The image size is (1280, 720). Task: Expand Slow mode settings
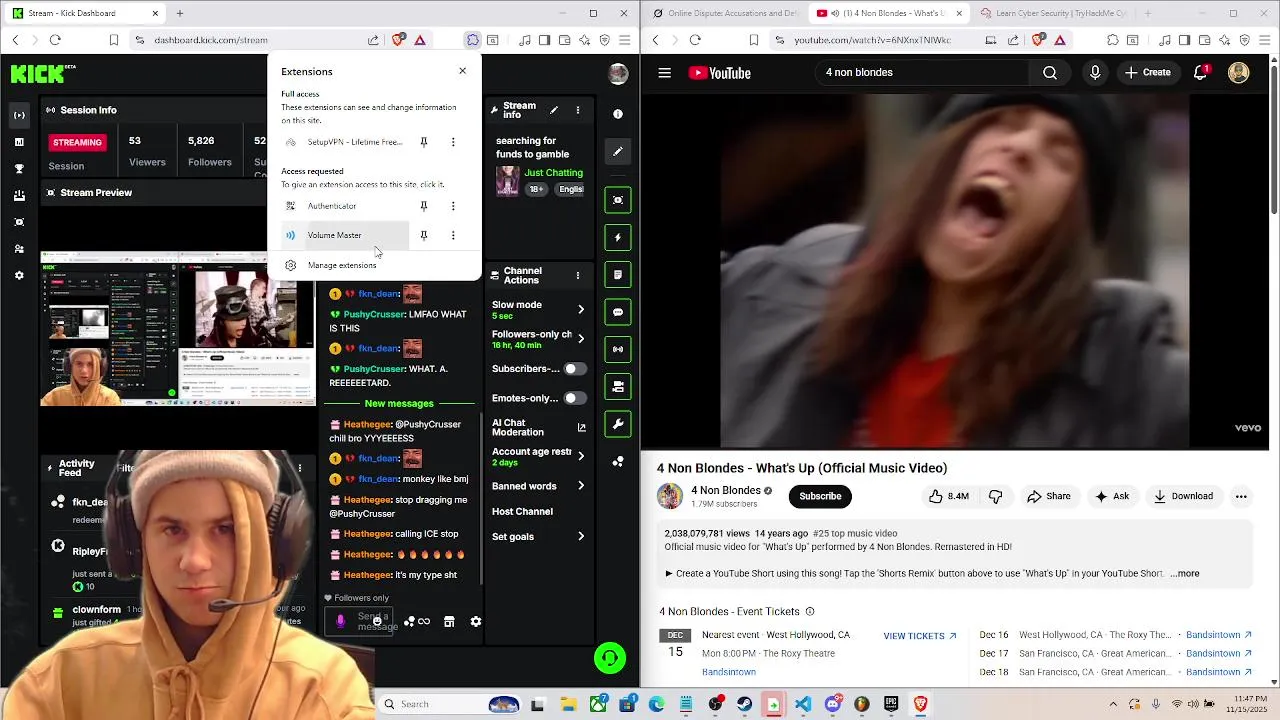click(x=581, y=309)
